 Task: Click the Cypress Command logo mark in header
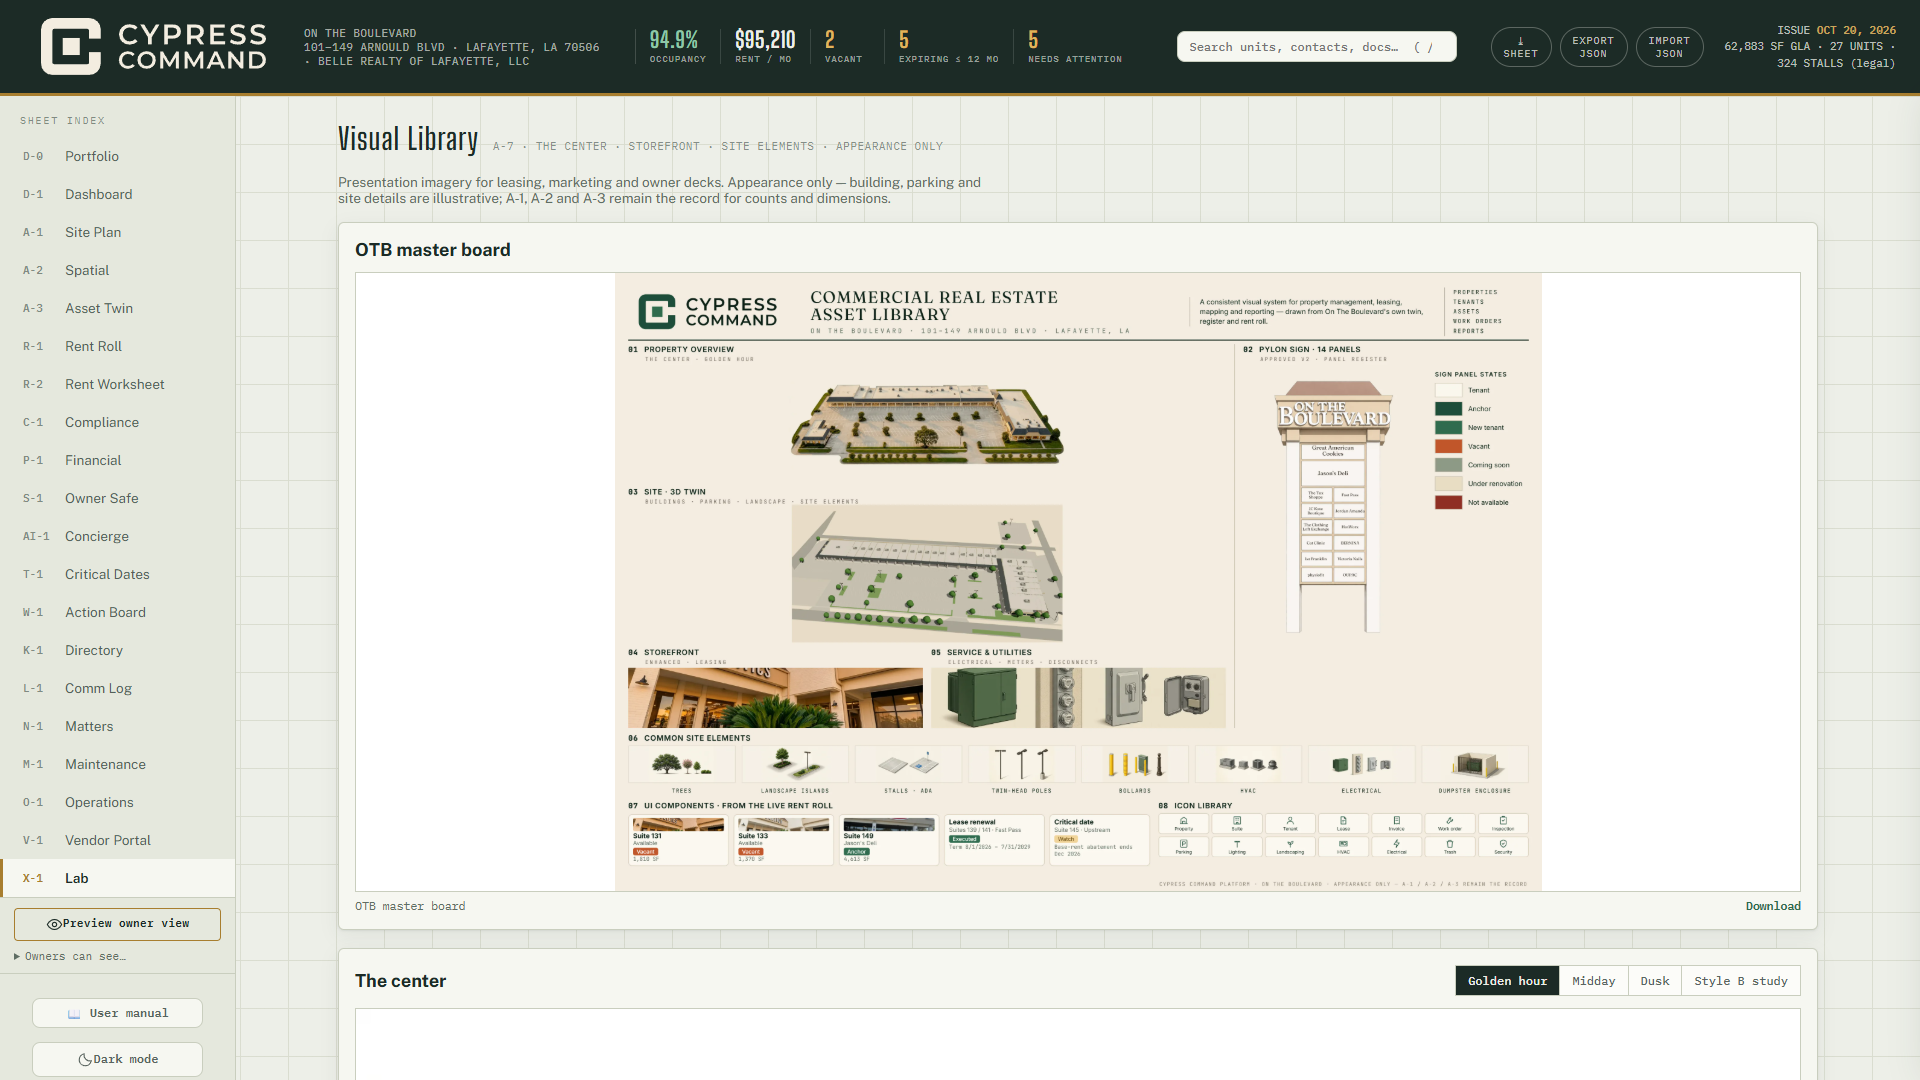tap(71, 46)
